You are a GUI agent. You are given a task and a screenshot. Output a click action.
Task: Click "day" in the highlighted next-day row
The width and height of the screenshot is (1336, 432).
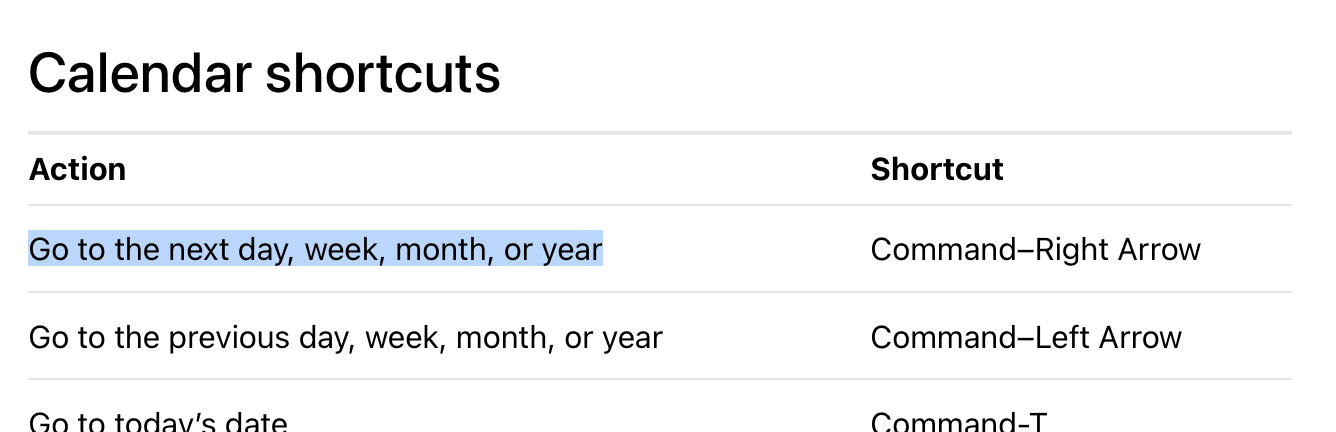(267, 250)
